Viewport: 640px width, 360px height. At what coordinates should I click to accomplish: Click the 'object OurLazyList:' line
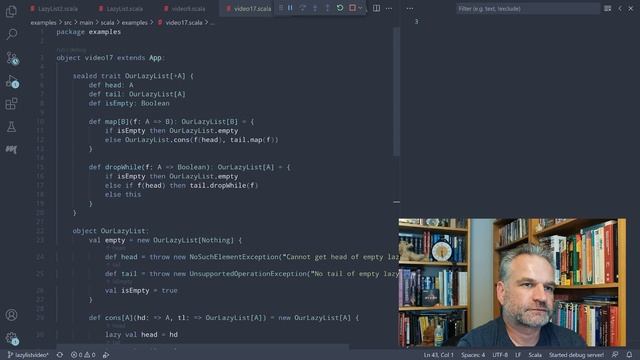[x=111, y=231]
